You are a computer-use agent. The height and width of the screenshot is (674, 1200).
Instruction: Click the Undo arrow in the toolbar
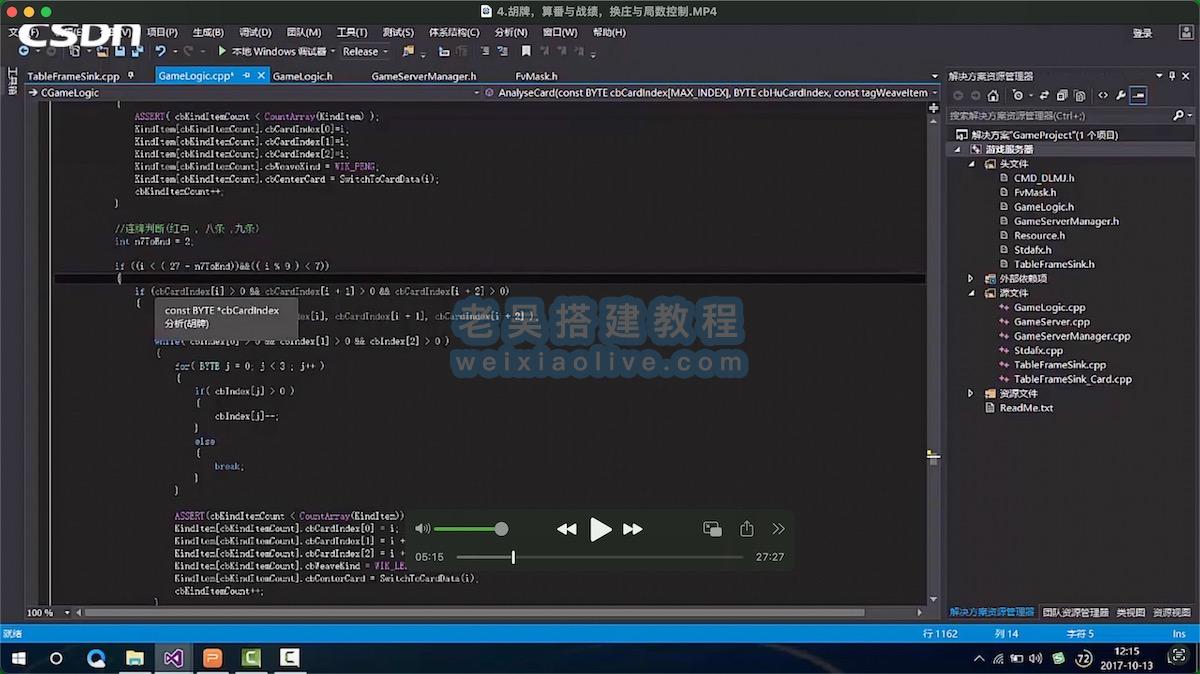coord(160,51)
